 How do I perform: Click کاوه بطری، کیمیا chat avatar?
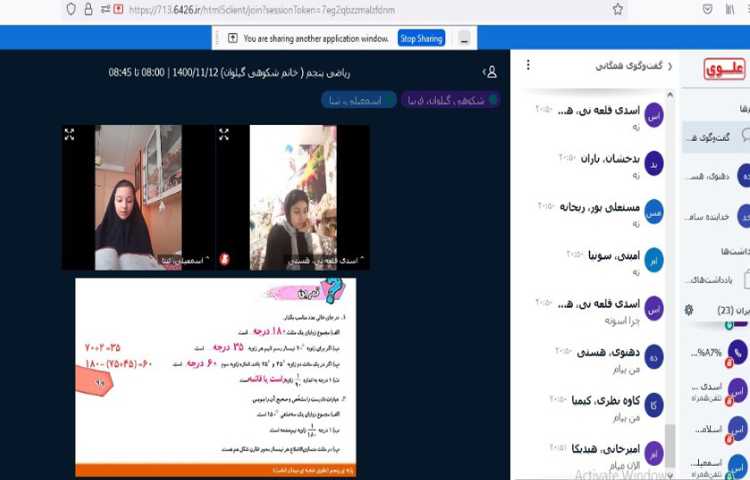653,405
